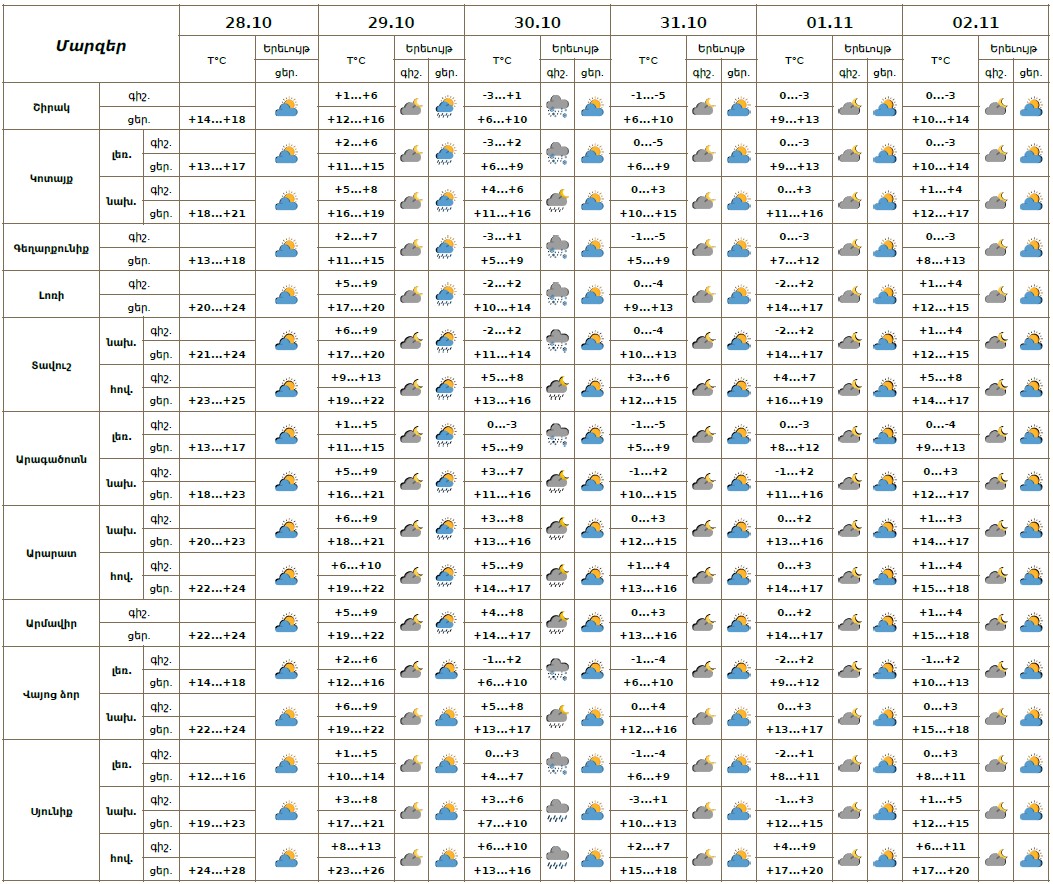The image size is (1053, 884).
Task: Select the 31.10 date column header
Action: click(x=683, y=22)
